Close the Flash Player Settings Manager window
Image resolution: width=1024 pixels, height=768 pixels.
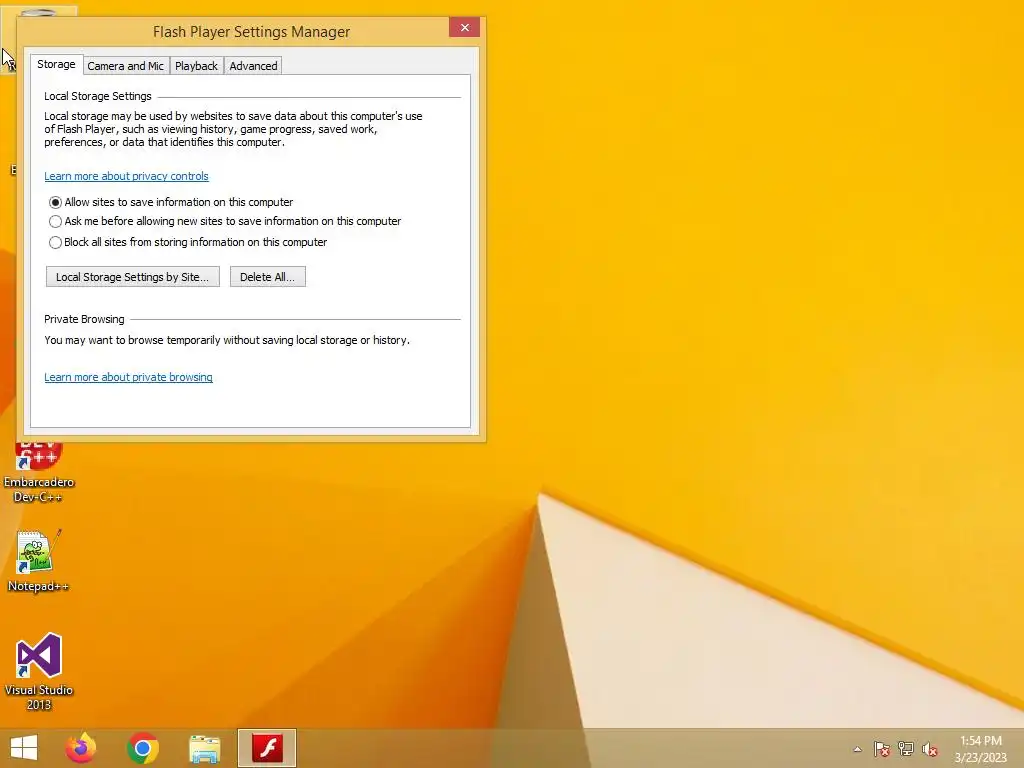[x=464, y=27]
